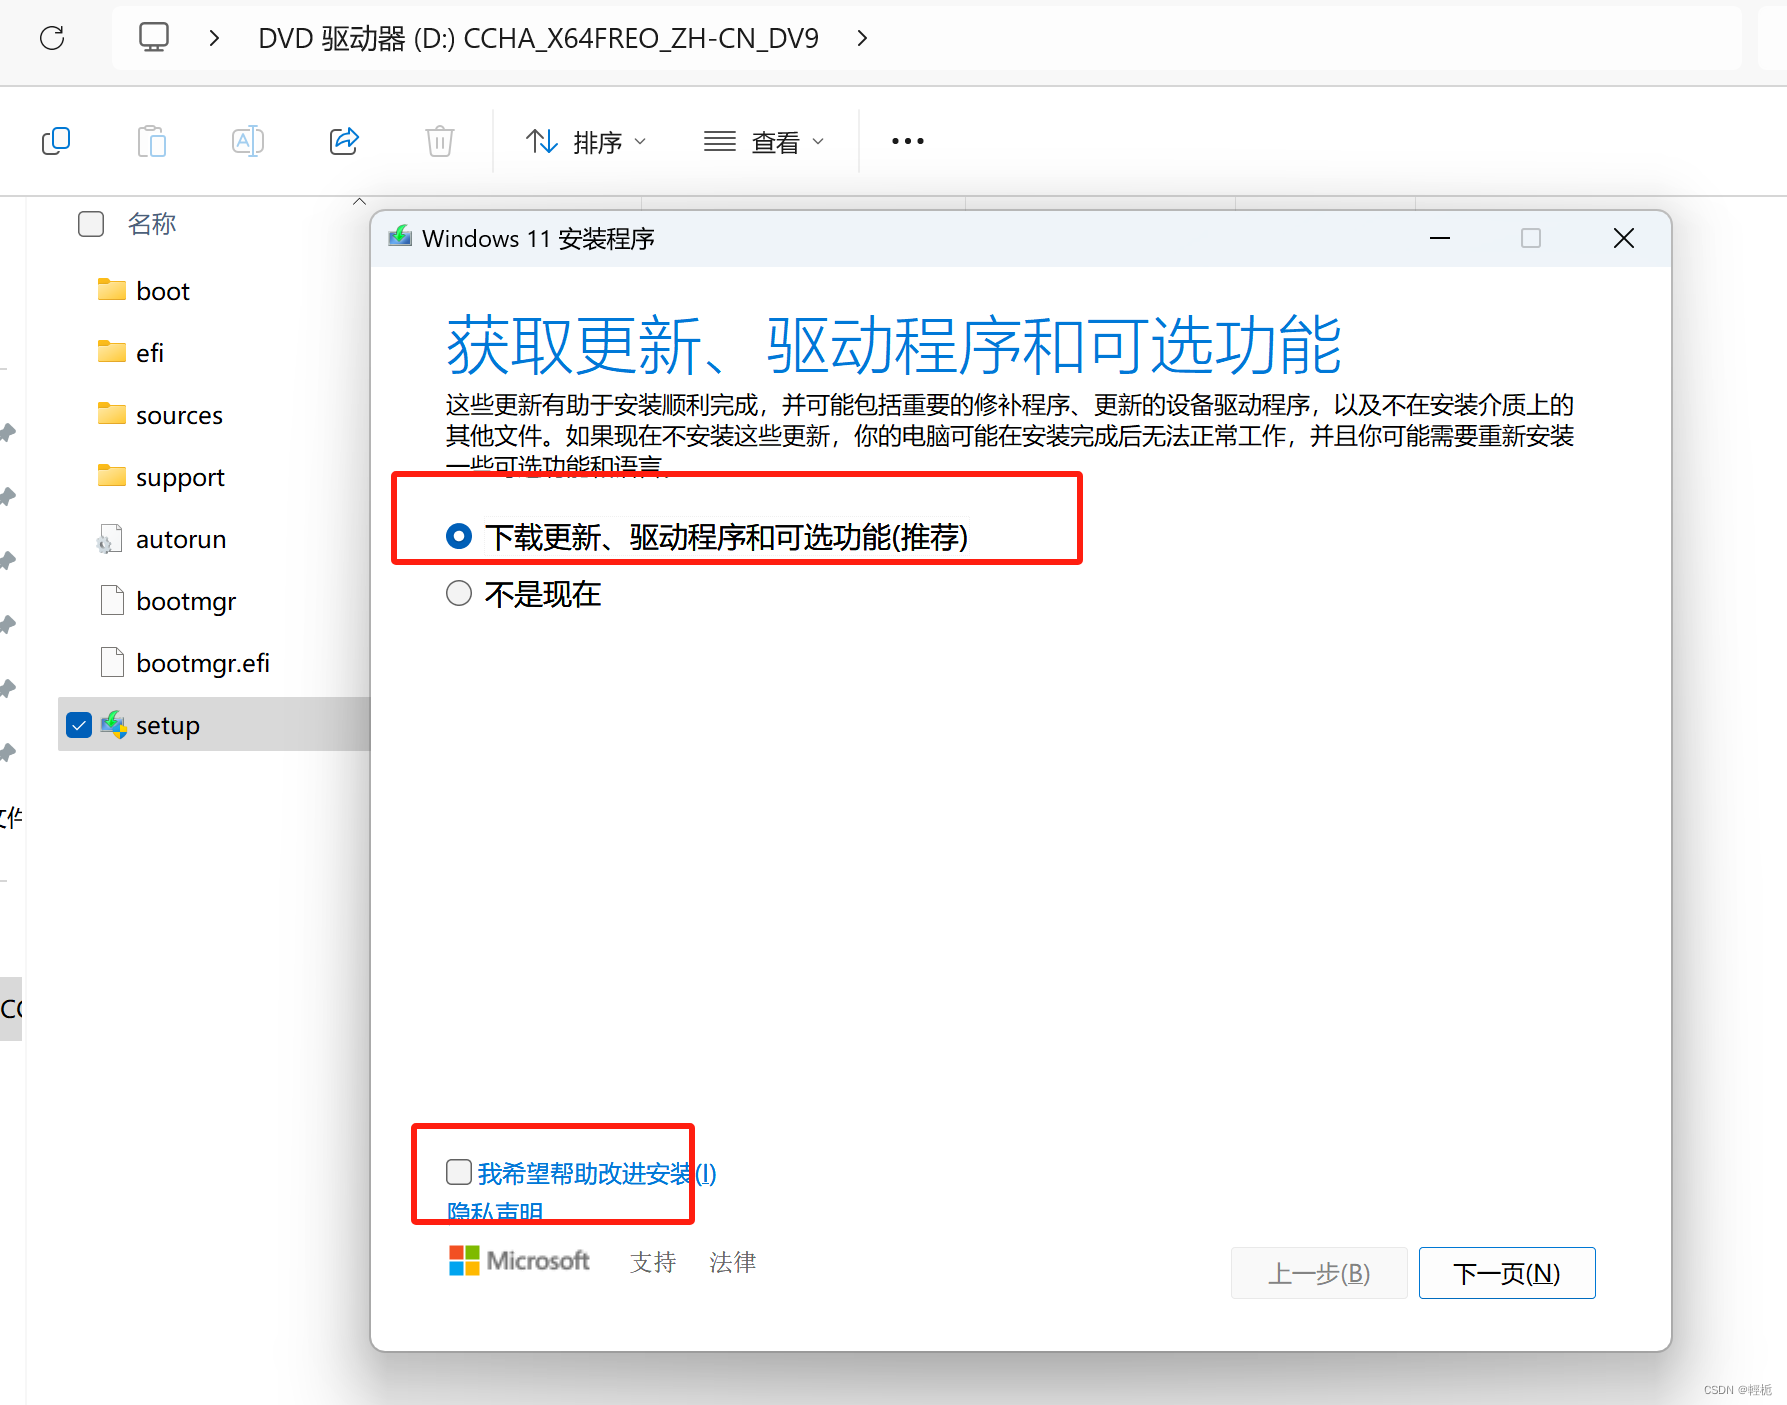This screenshot has height=1405, width=1787.
Task: Click the Delete icon in the toolbar
Action: pyautogui.click(x=440, y=140)
